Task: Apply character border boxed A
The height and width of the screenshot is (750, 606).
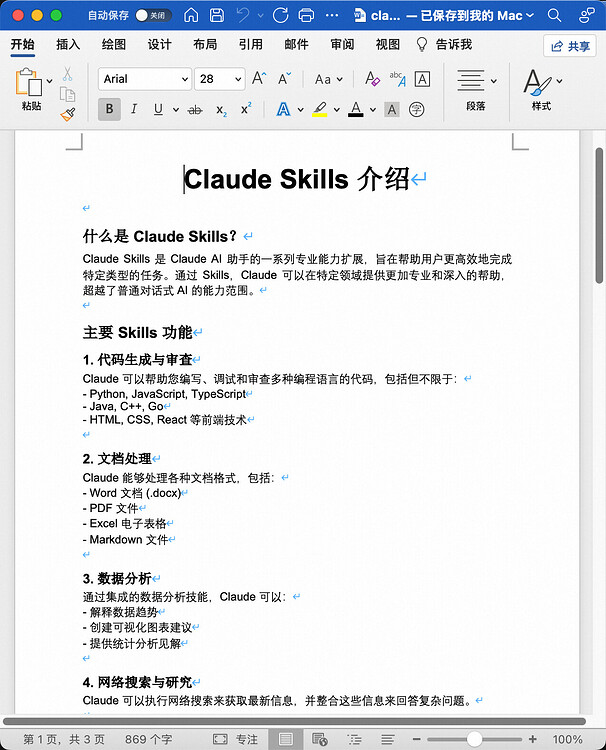Action: (x=422, y=78)
